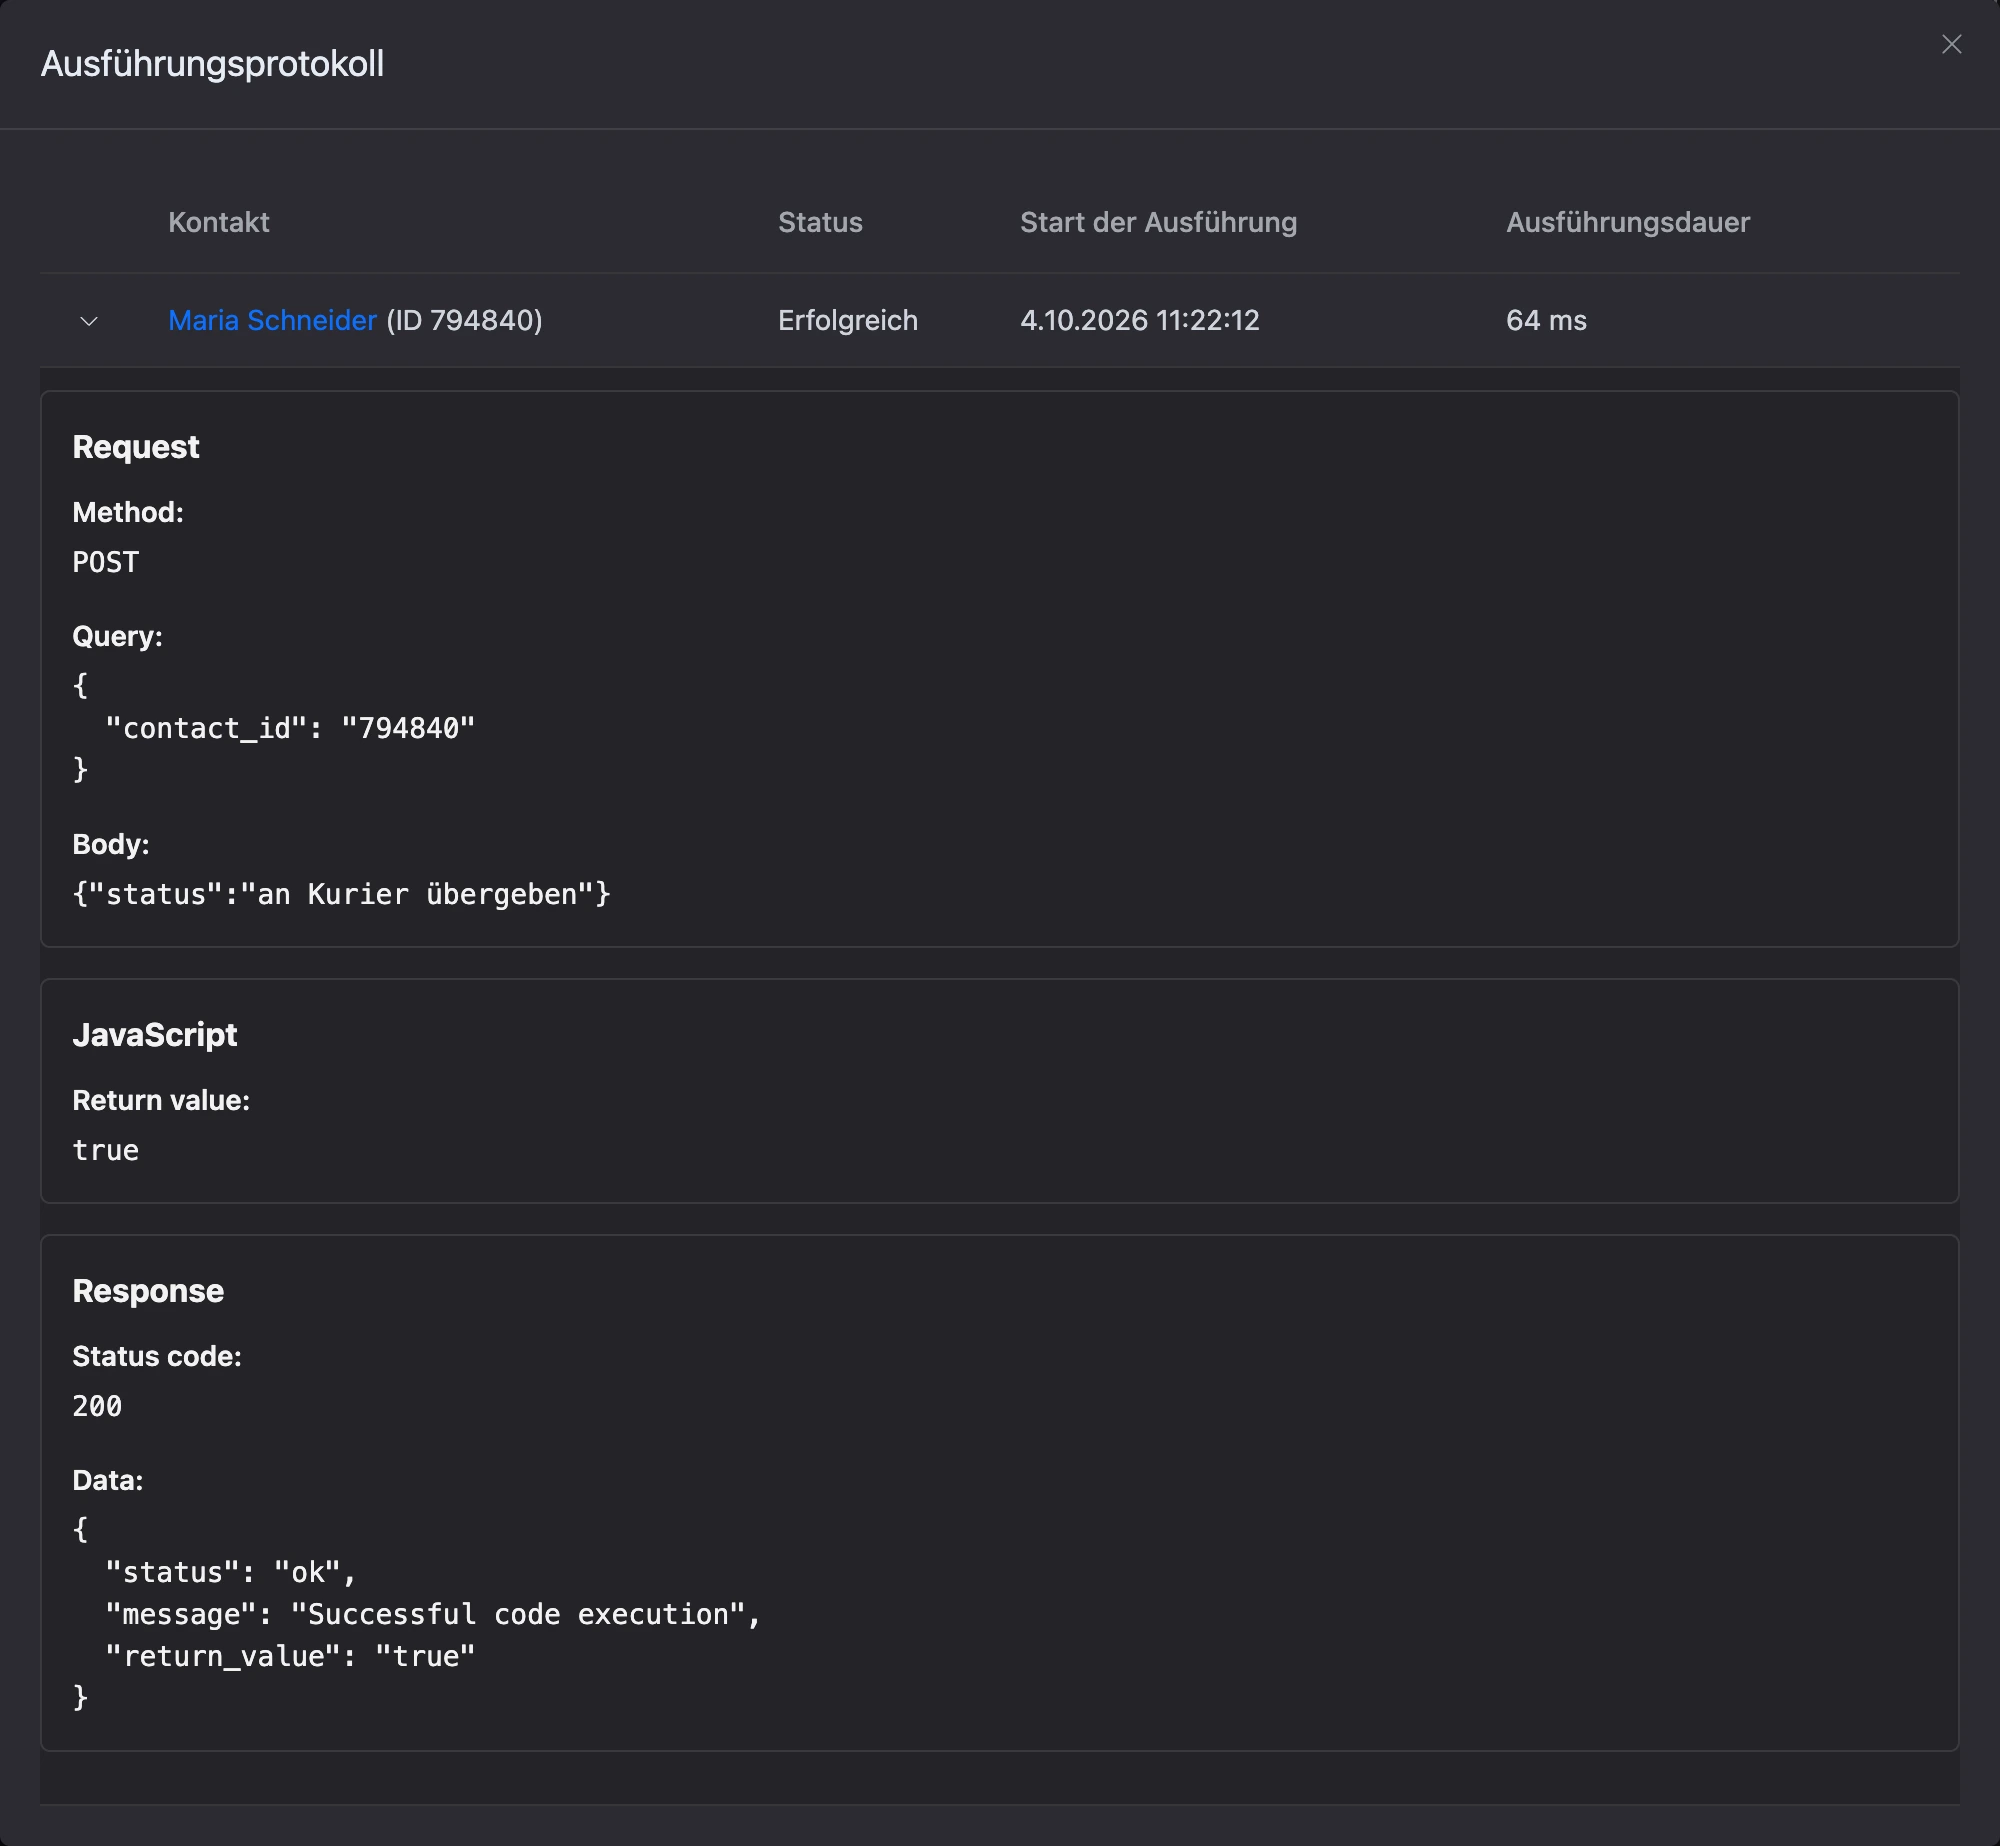
Task: Open the Maria Schneider contact link
Action: [x=272, y=320]
